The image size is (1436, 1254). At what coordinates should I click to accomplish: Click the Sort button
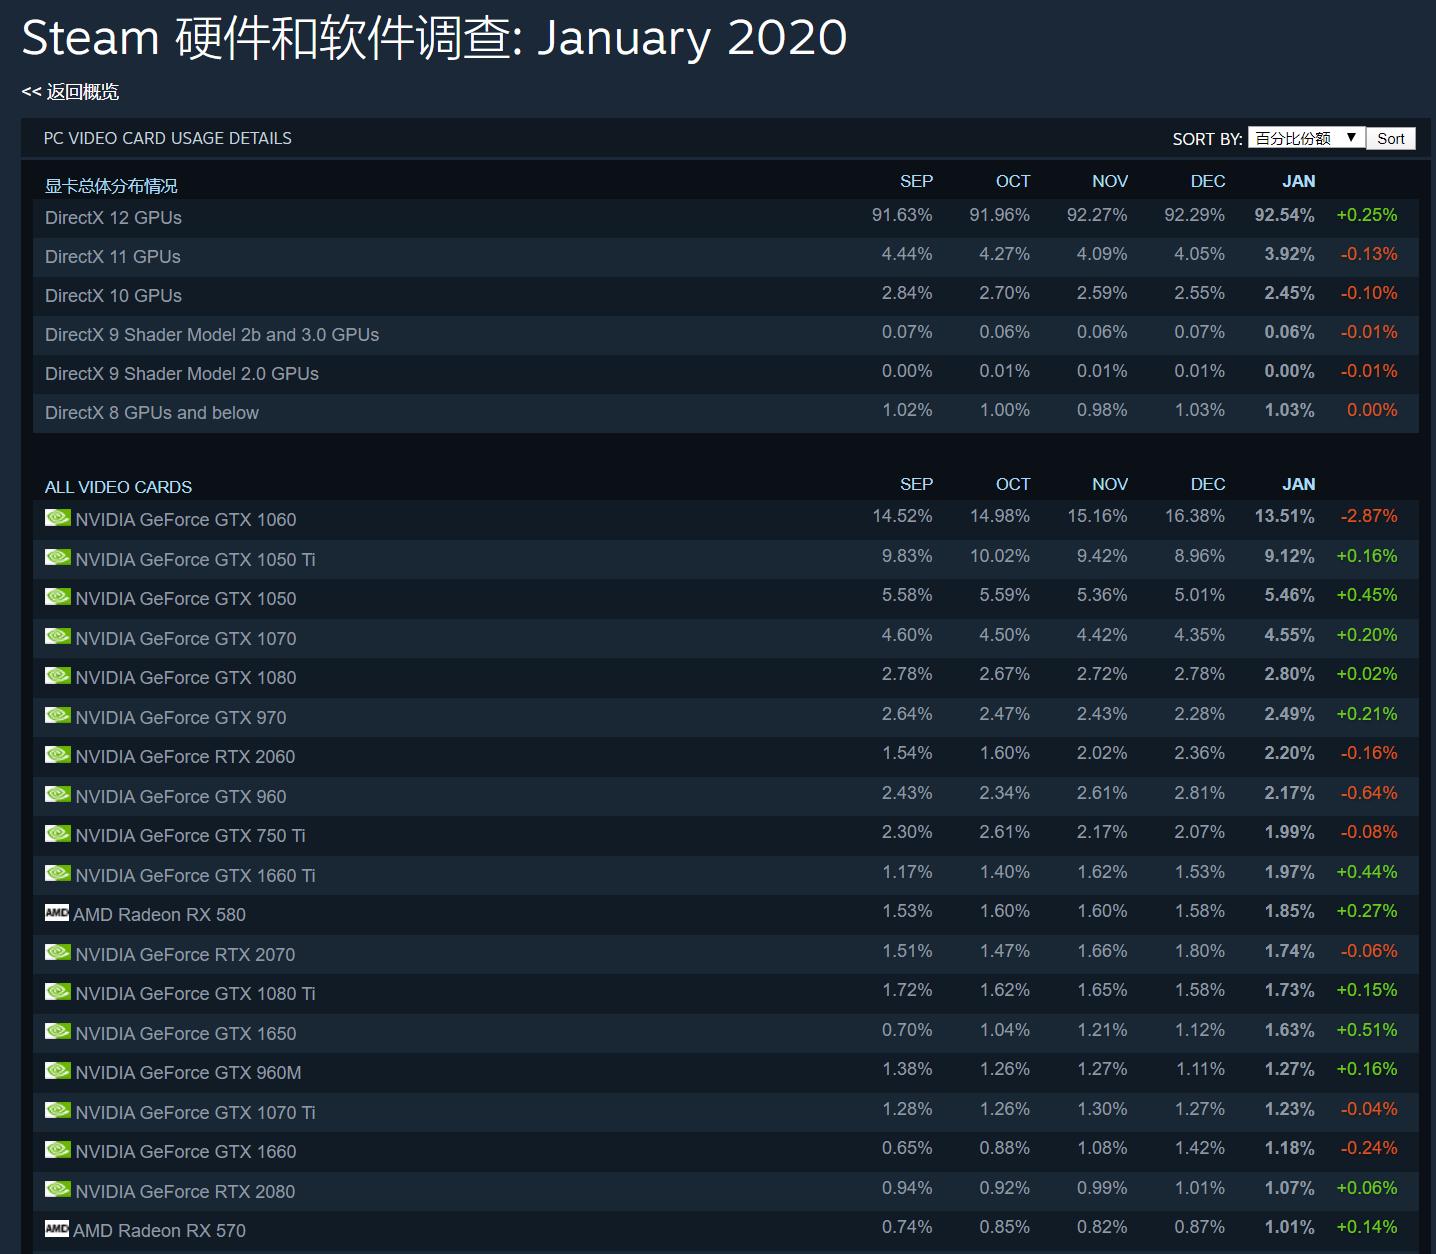pos(1390,138)
